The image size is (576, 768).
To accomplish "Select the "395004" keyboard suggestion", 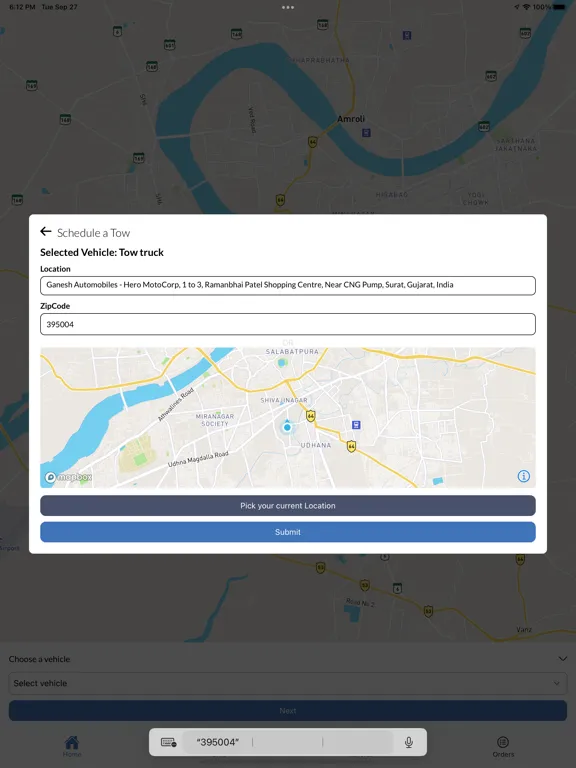I will pyautogui.click(x=217, y=743).
